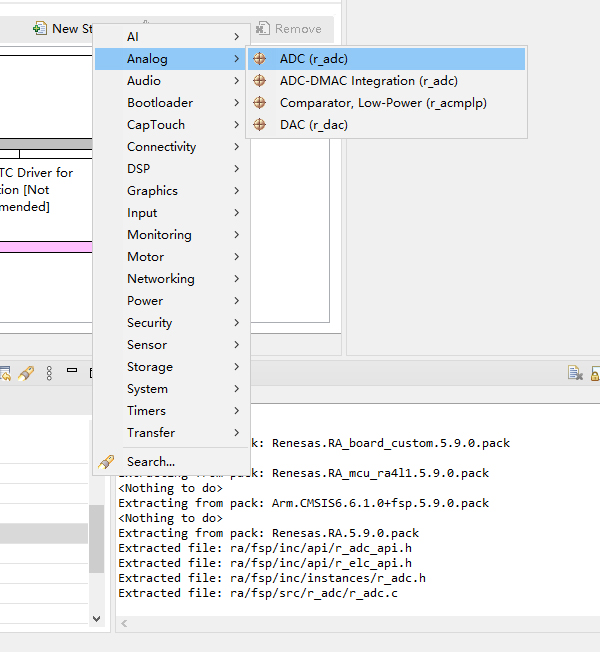This screenshot has height=652, width=600.
Task: Expand the Motor submenu arrow
Action: 236,257
